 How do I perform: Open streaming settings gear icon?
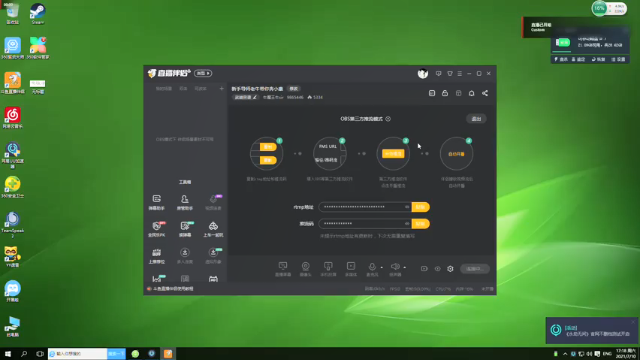[450, 269]
